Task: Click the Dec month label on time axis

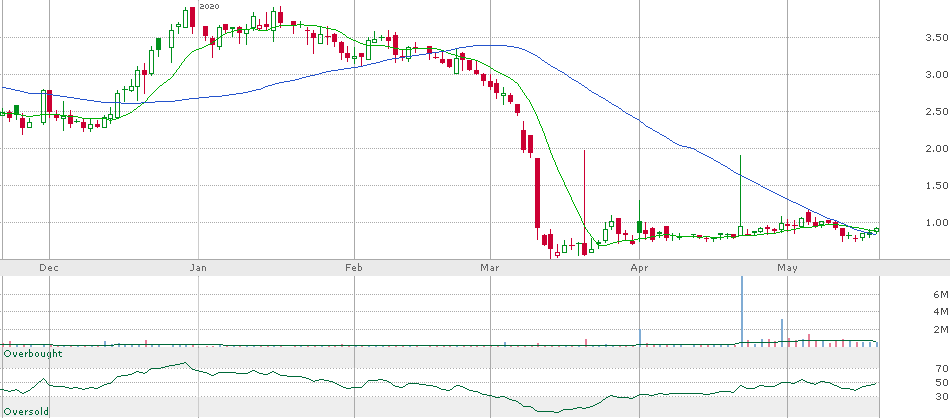Action: (50, 267)
